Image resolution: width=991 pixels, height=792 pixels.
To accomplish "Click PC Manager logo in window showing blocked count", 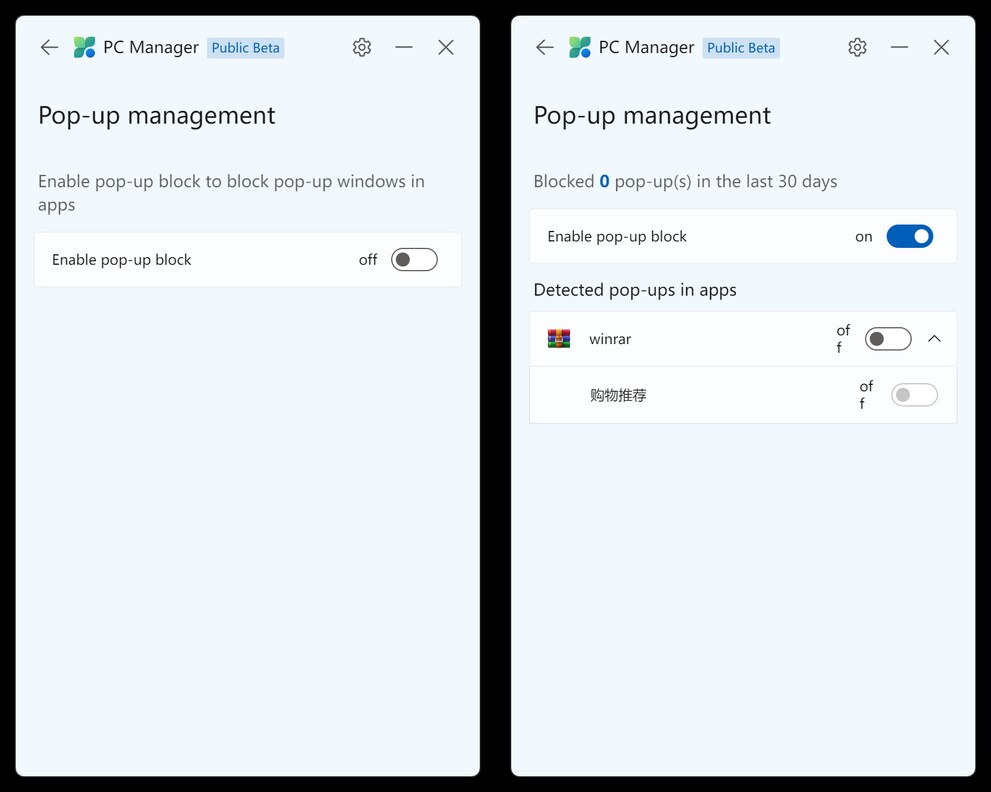I will coord(580,47).
